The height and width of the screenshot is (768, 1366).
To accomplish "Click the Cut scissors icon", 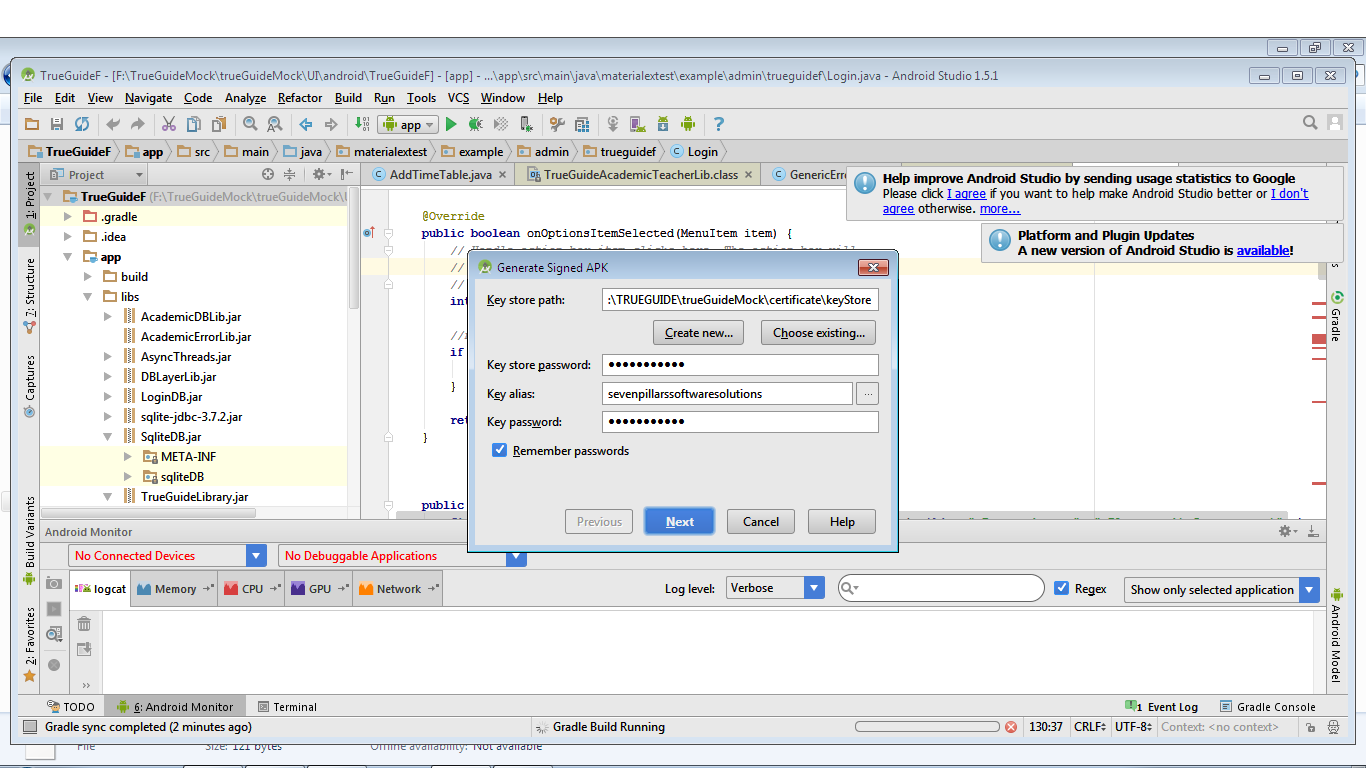I will point(169,124).
